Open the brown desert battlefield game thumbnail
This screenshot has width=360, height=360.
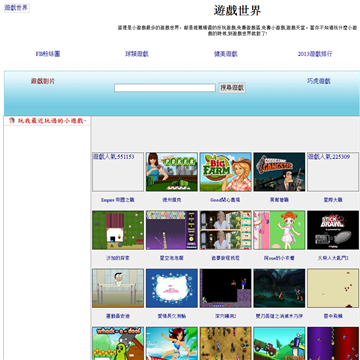point(225,343)
